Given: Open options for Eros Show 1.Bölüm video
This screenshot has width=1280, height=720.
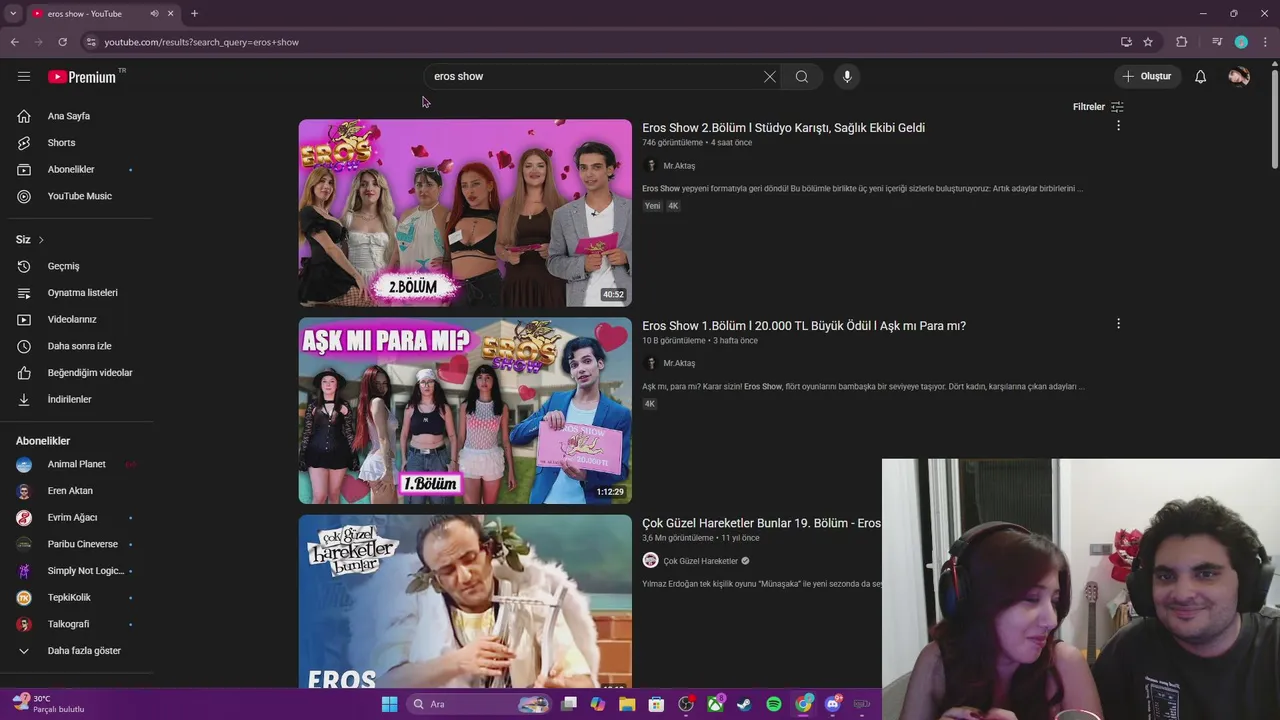Looking at the screenshot, I should (x=1118, y=324).
